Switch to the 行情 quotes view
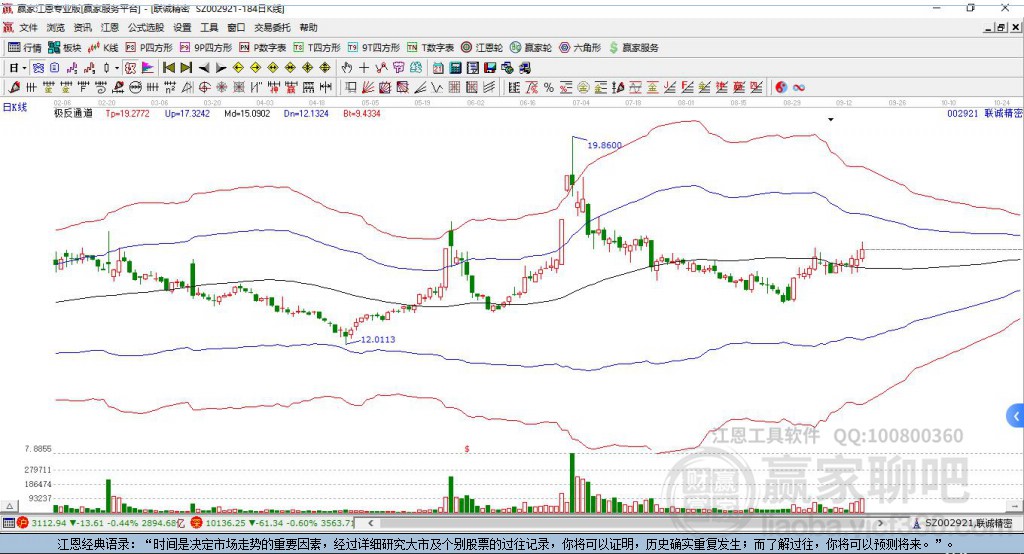Screen dimensions: 1024x554 tap(24, 48)
